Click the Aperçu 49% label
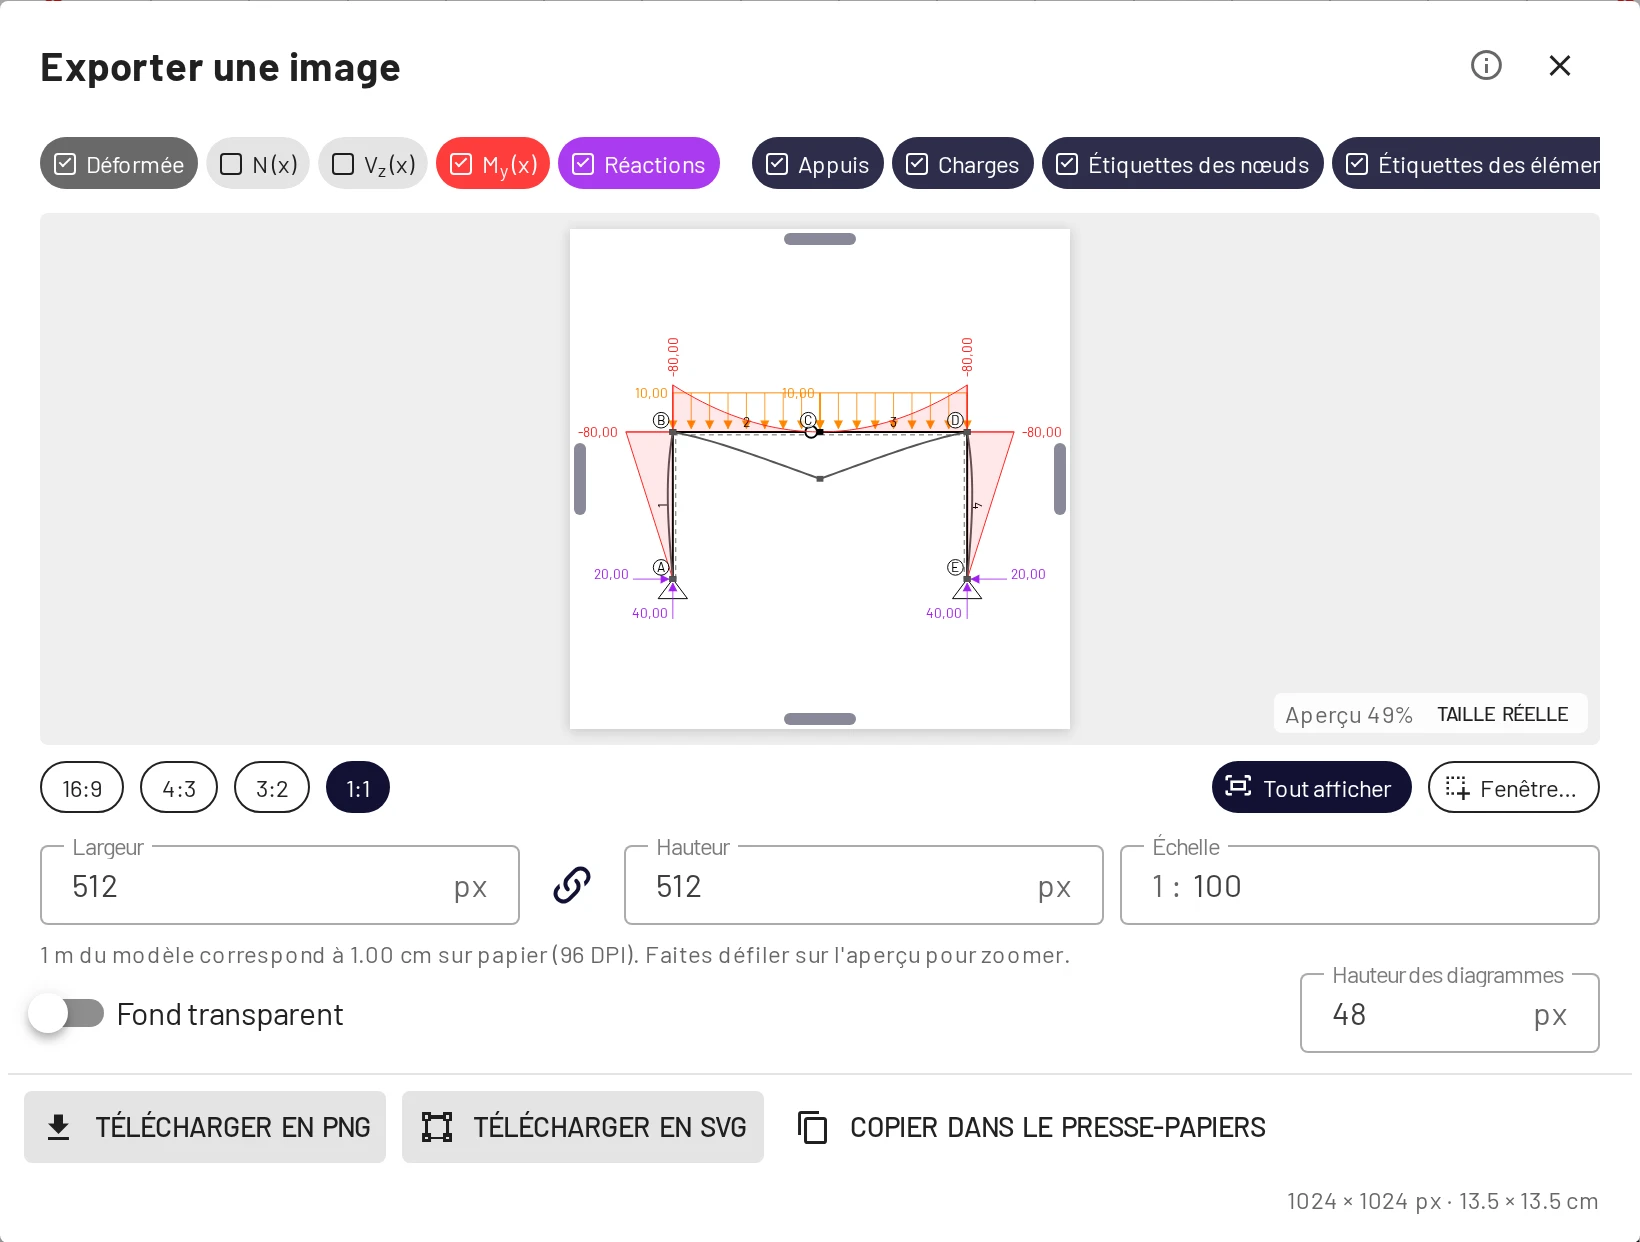 click(x=1349, y=715)
